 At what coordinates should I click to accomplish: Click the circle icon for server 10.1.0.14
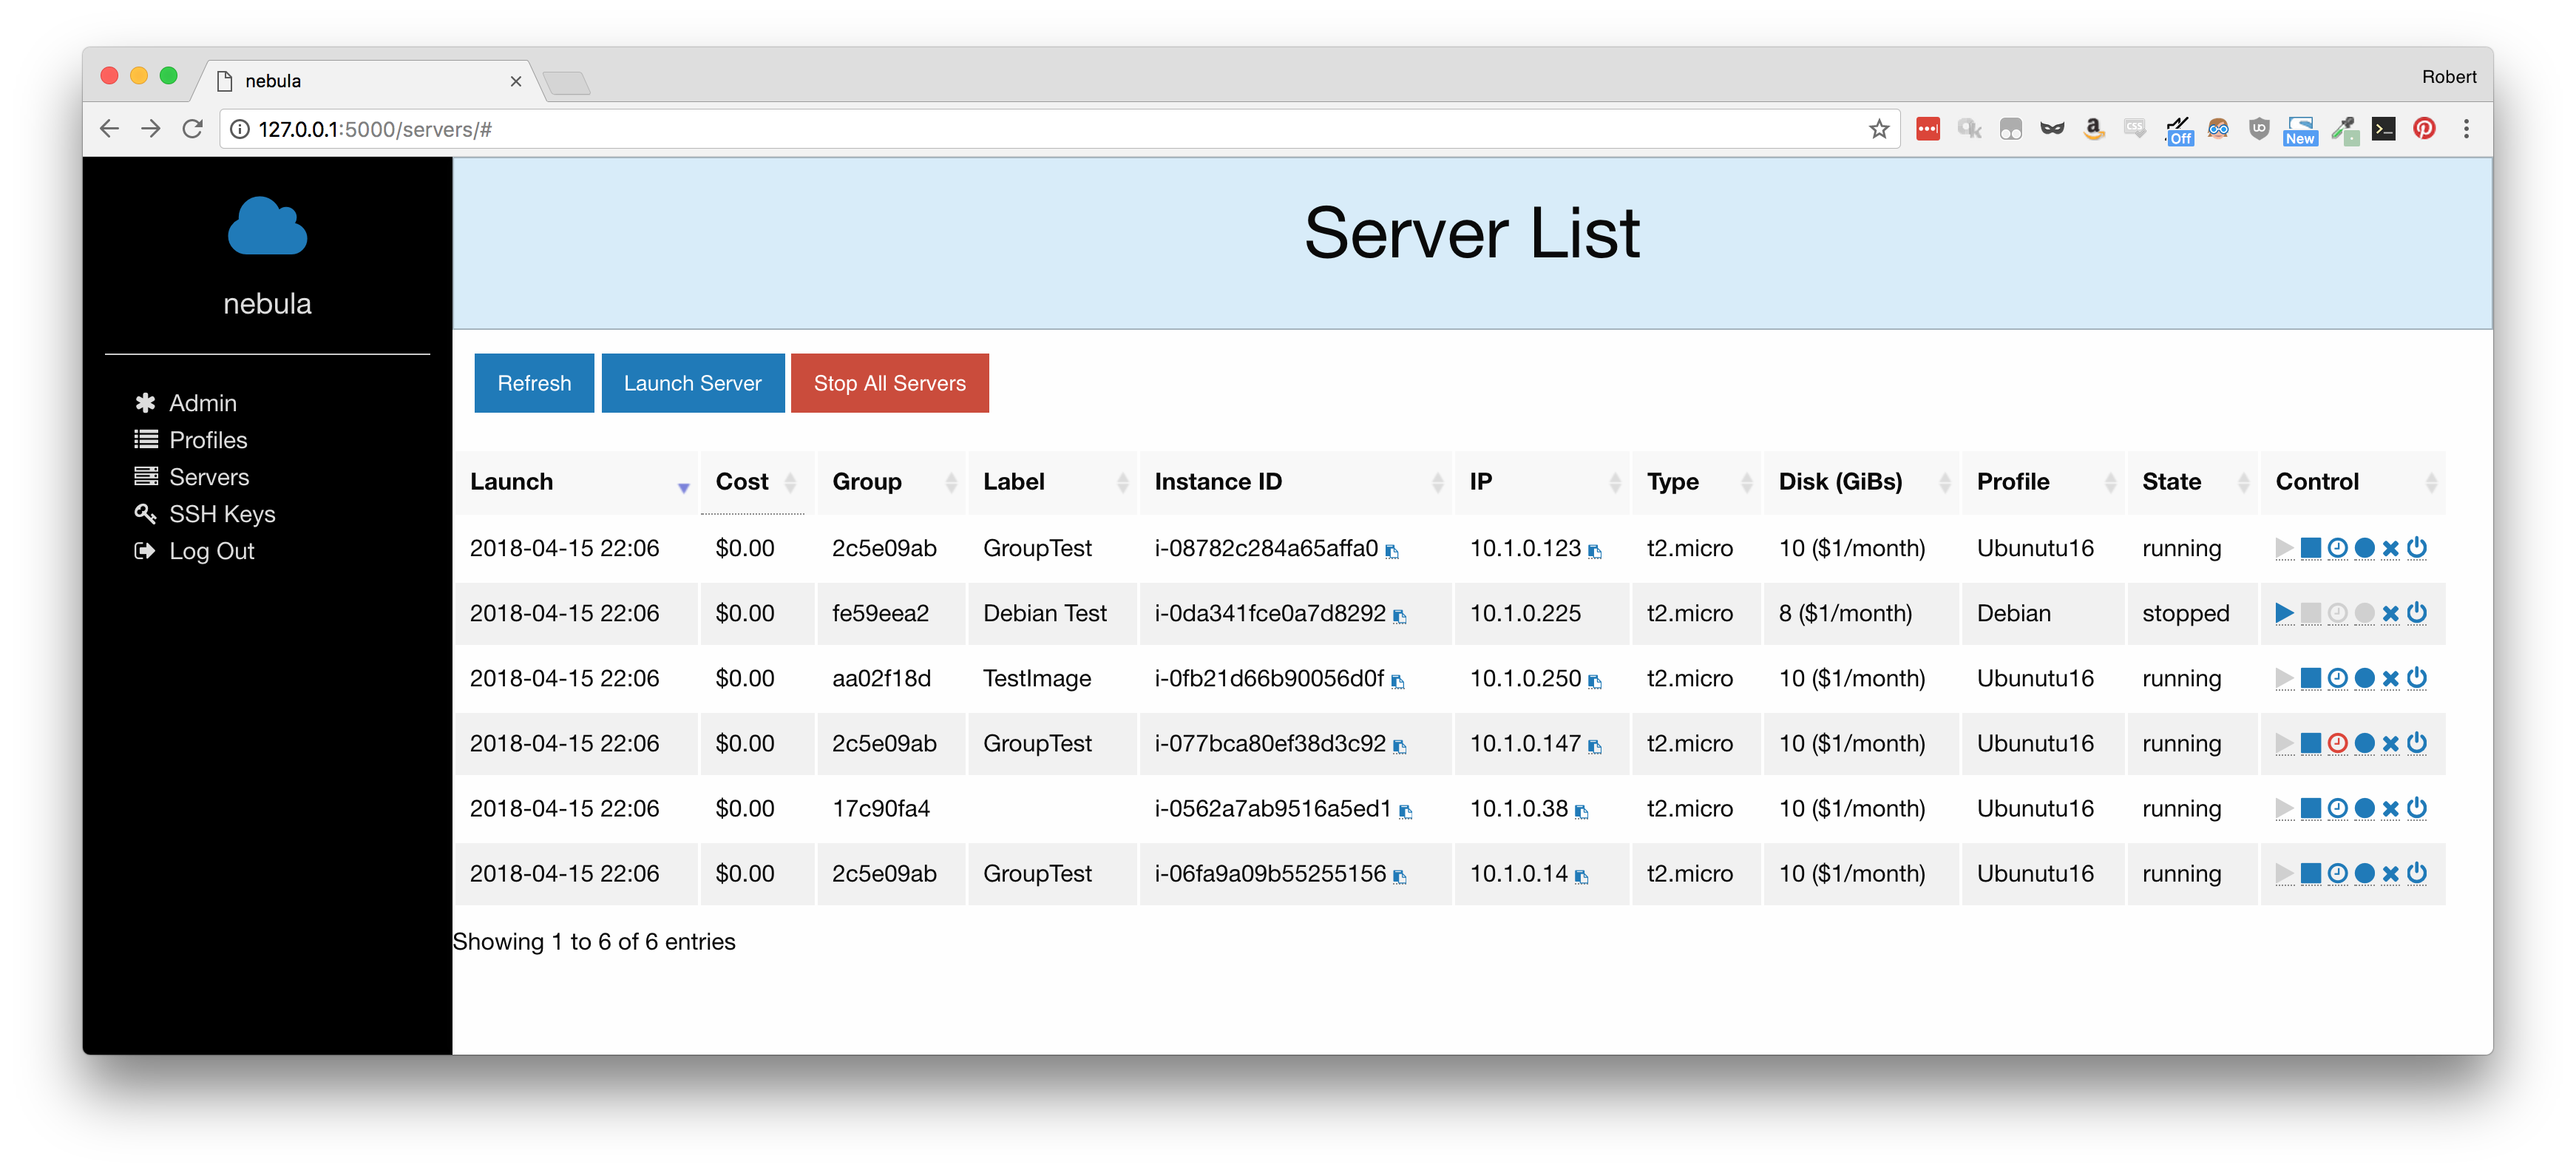pos(2364,873)
